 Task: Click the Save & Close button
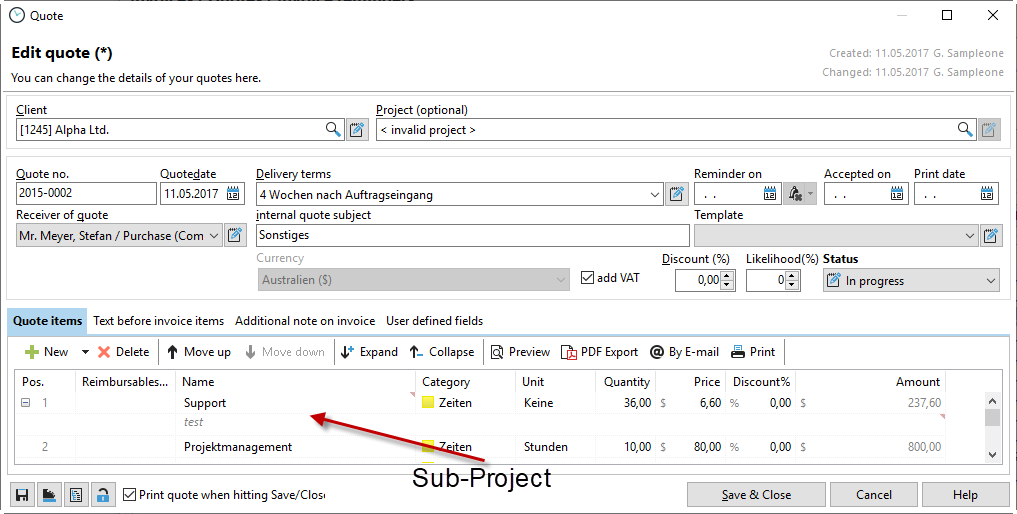coord(757,495)
